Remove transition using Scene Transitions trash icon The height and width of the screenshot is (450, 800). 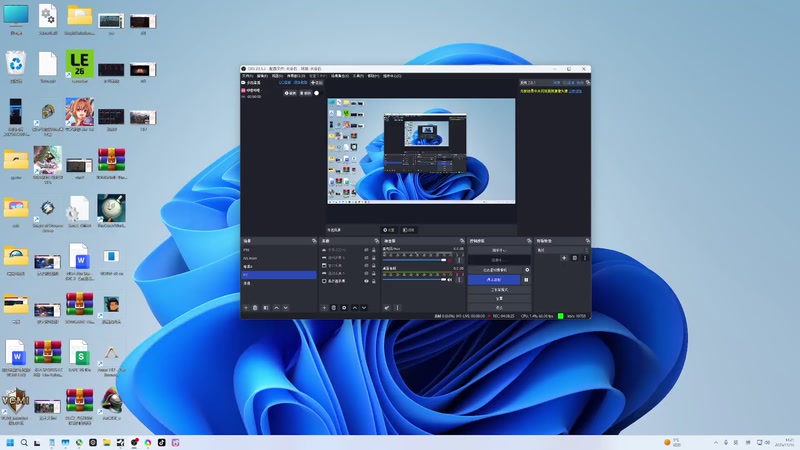(x=574, y=258)
